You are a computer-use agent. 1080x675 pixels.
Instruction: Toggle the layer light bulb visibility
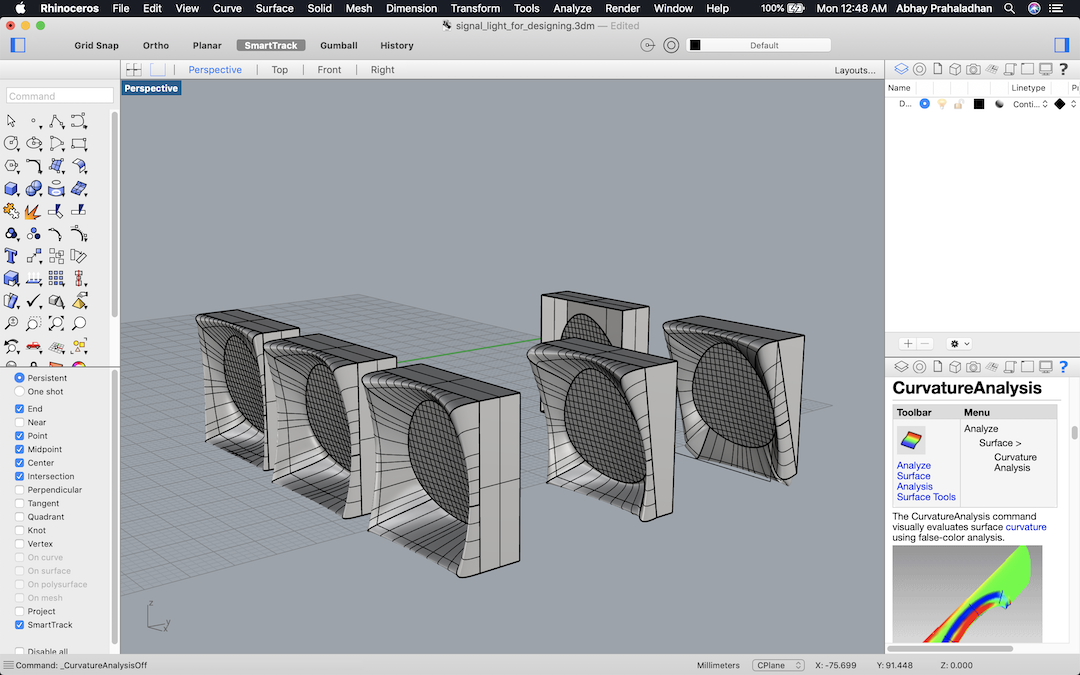[x=941, y=104]
